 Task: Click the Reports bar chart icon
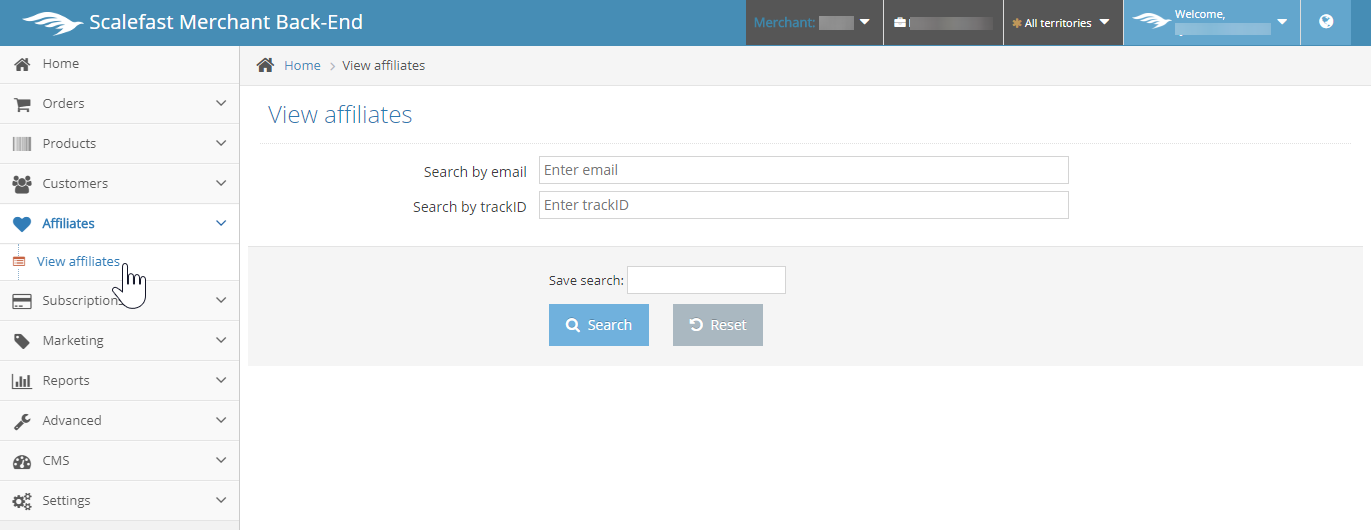21,381
